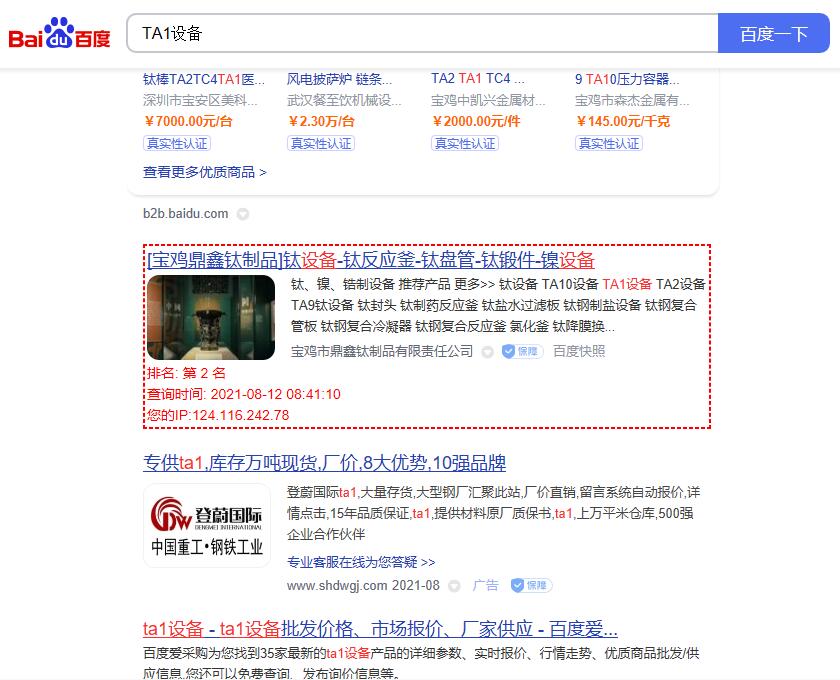
Task: Click price ¥145.00元/千克
Action: tap(623, 121)
